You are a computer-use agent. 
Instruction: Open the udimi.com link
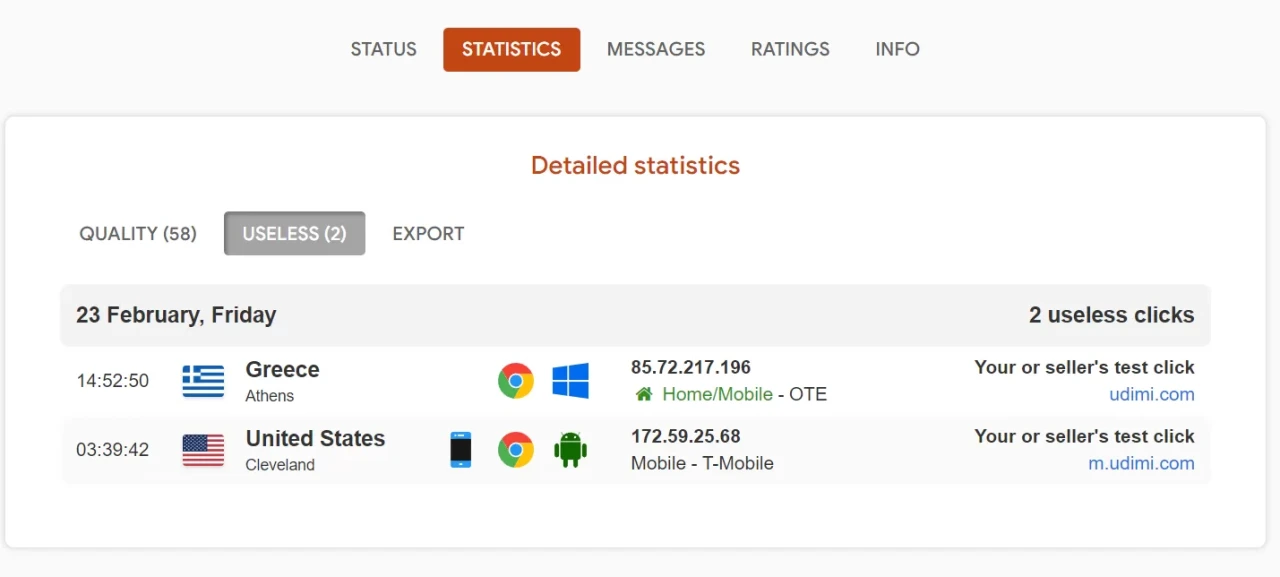coord(1151,394)
